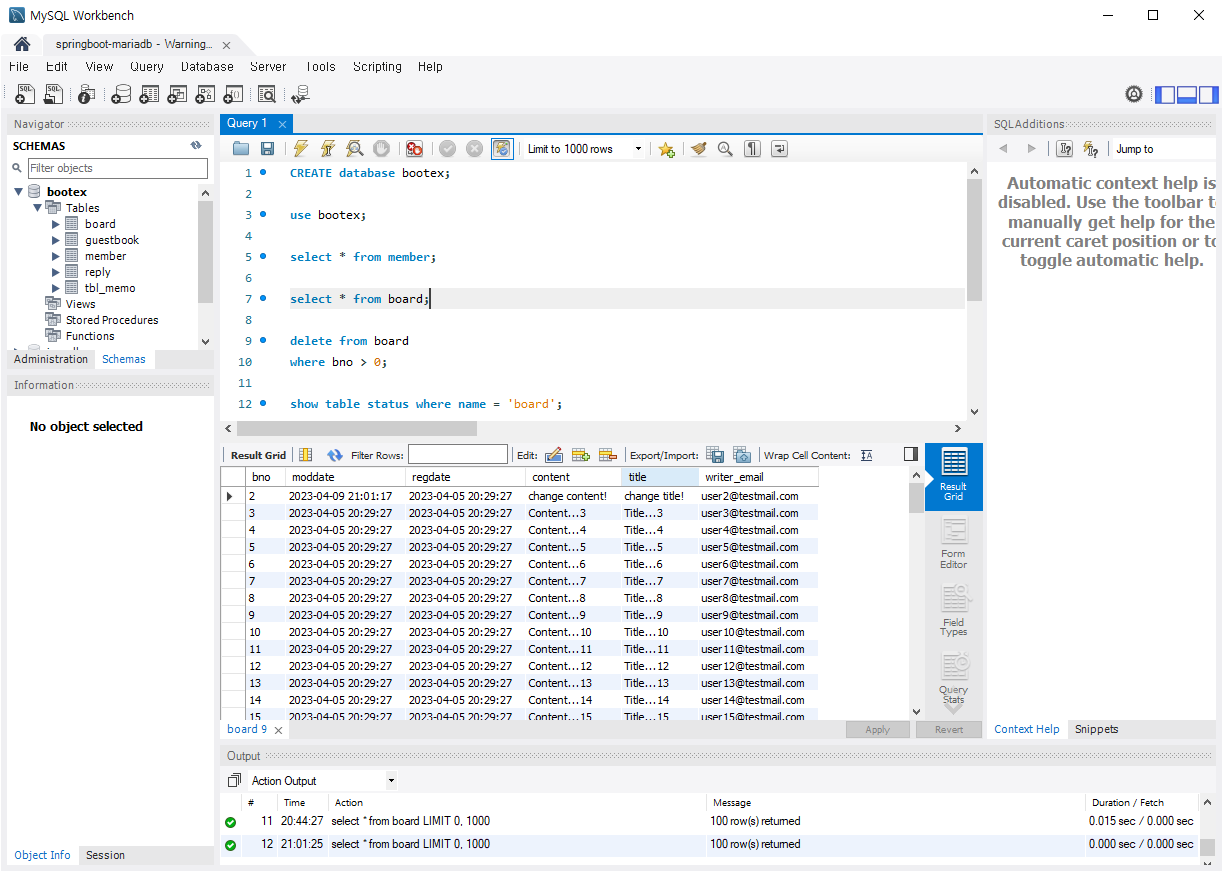
Task: Save the script with floppy icon
Action: (x=267, y=149)
